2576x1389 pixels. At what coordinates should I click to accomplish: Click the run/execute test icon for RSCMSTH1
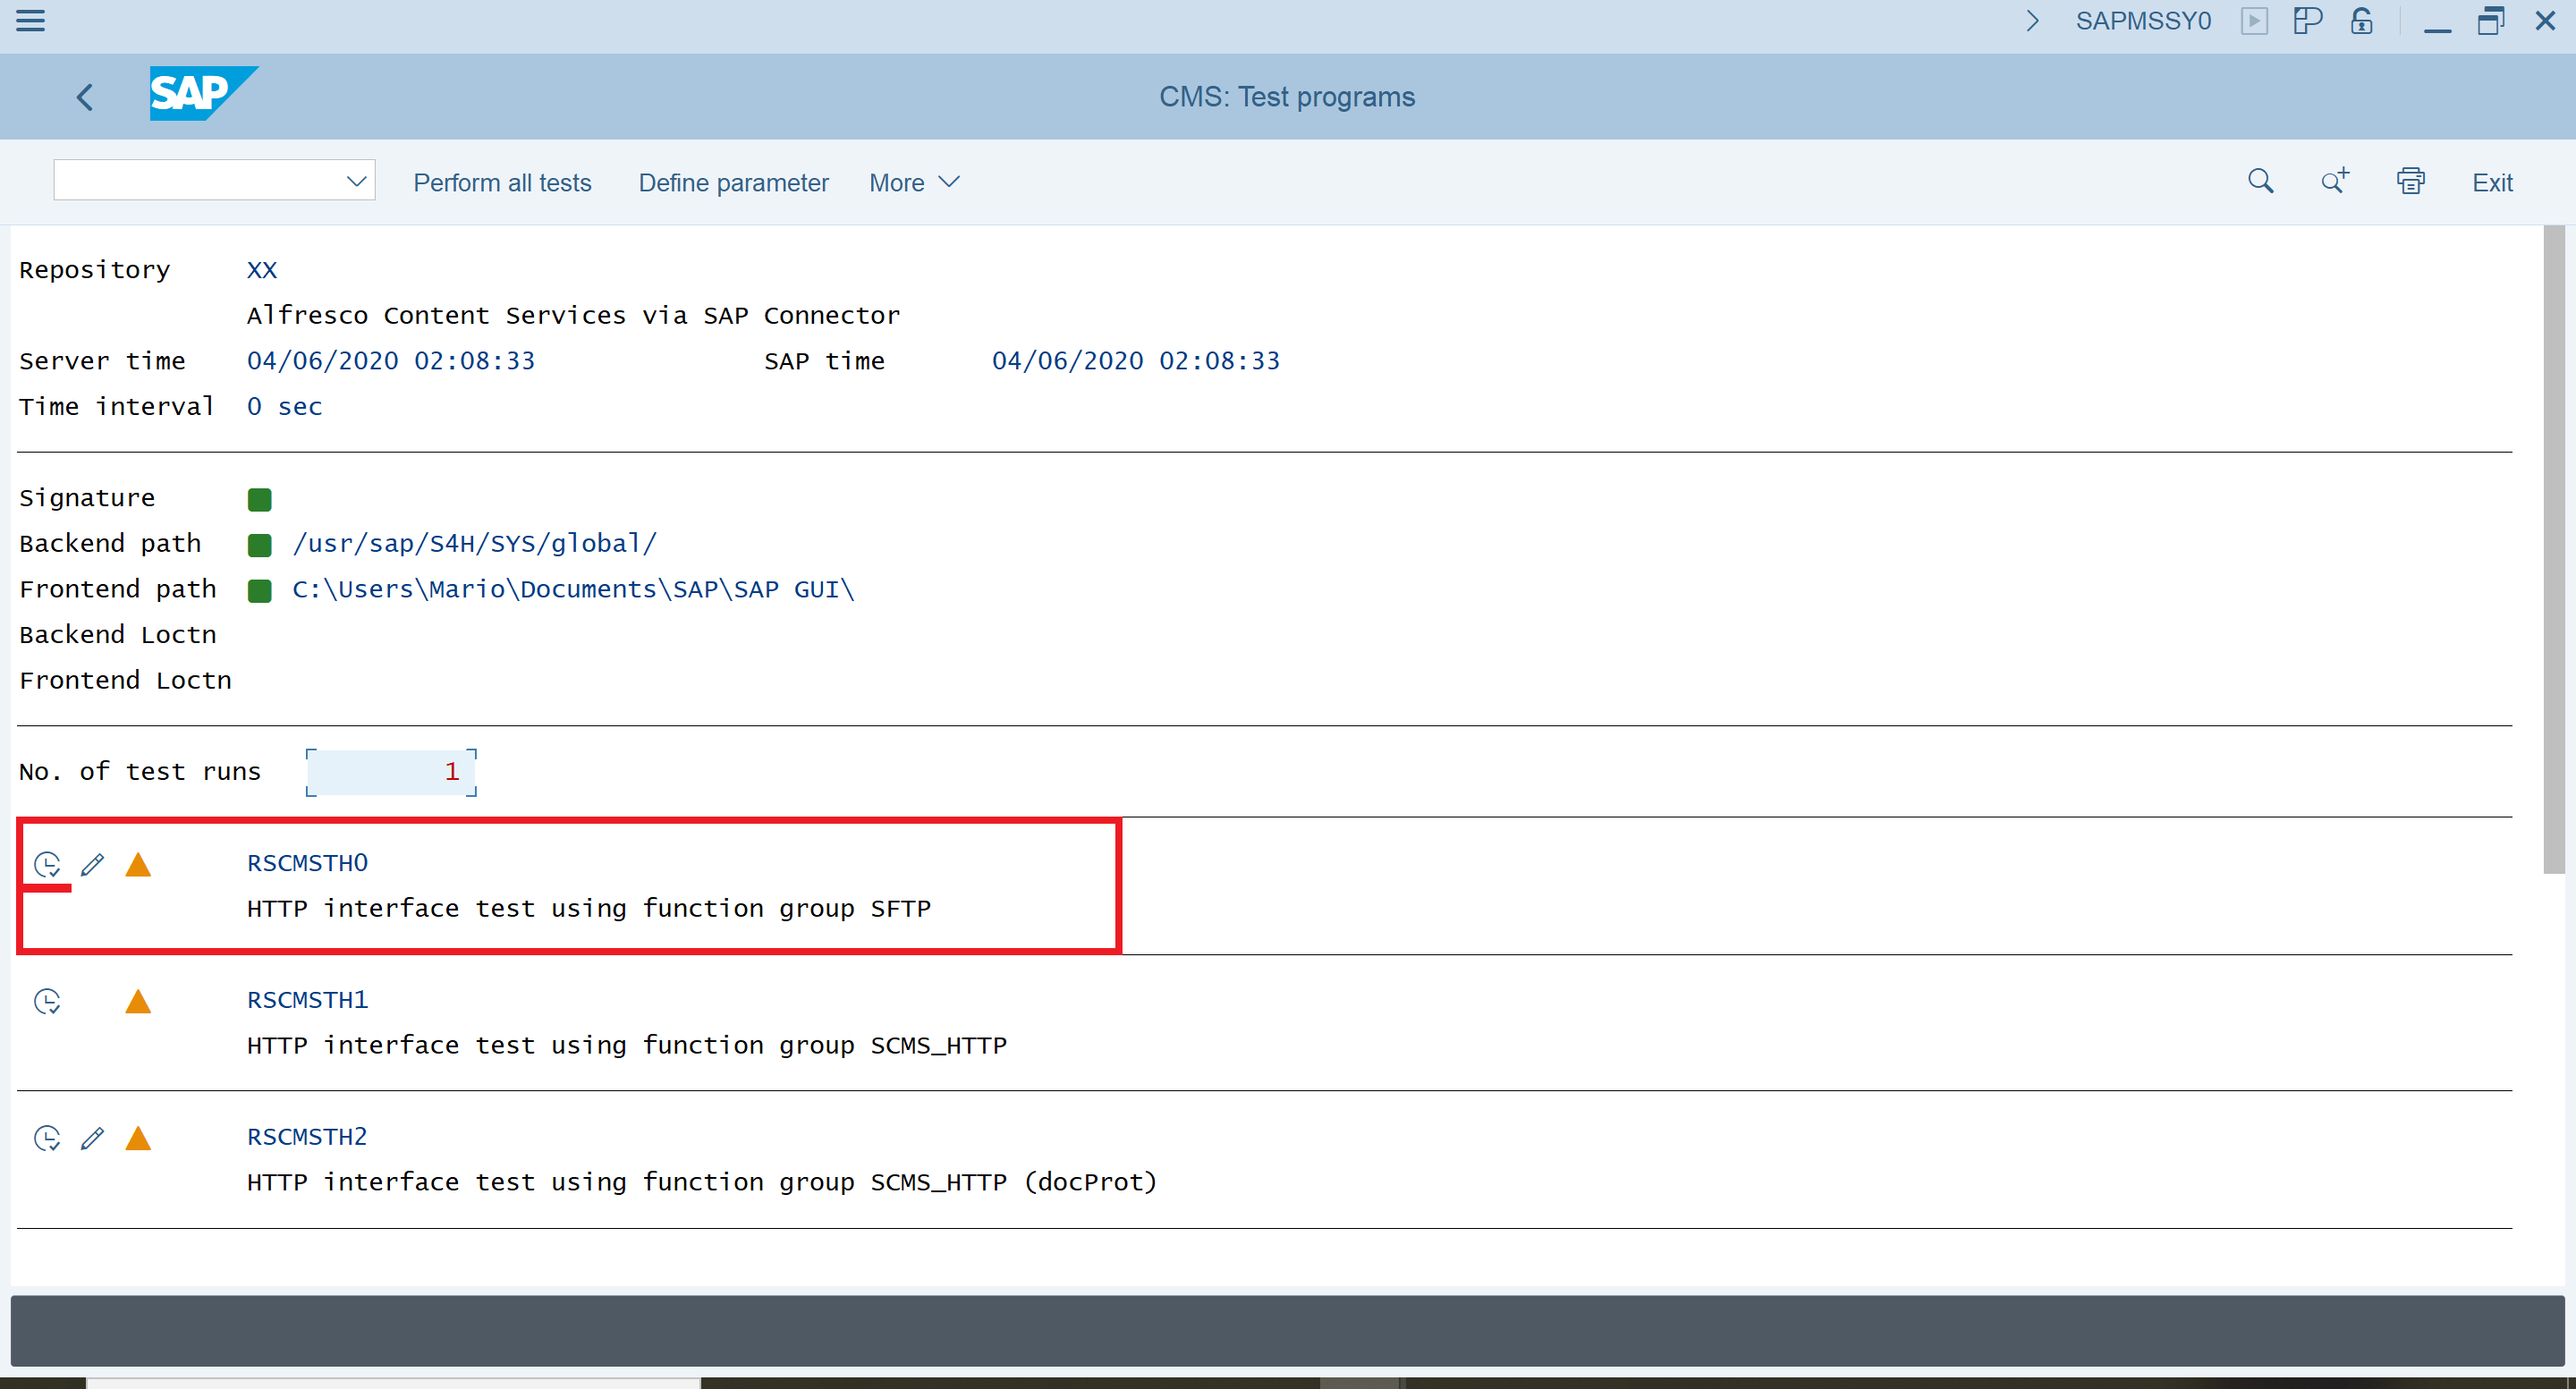48,999
